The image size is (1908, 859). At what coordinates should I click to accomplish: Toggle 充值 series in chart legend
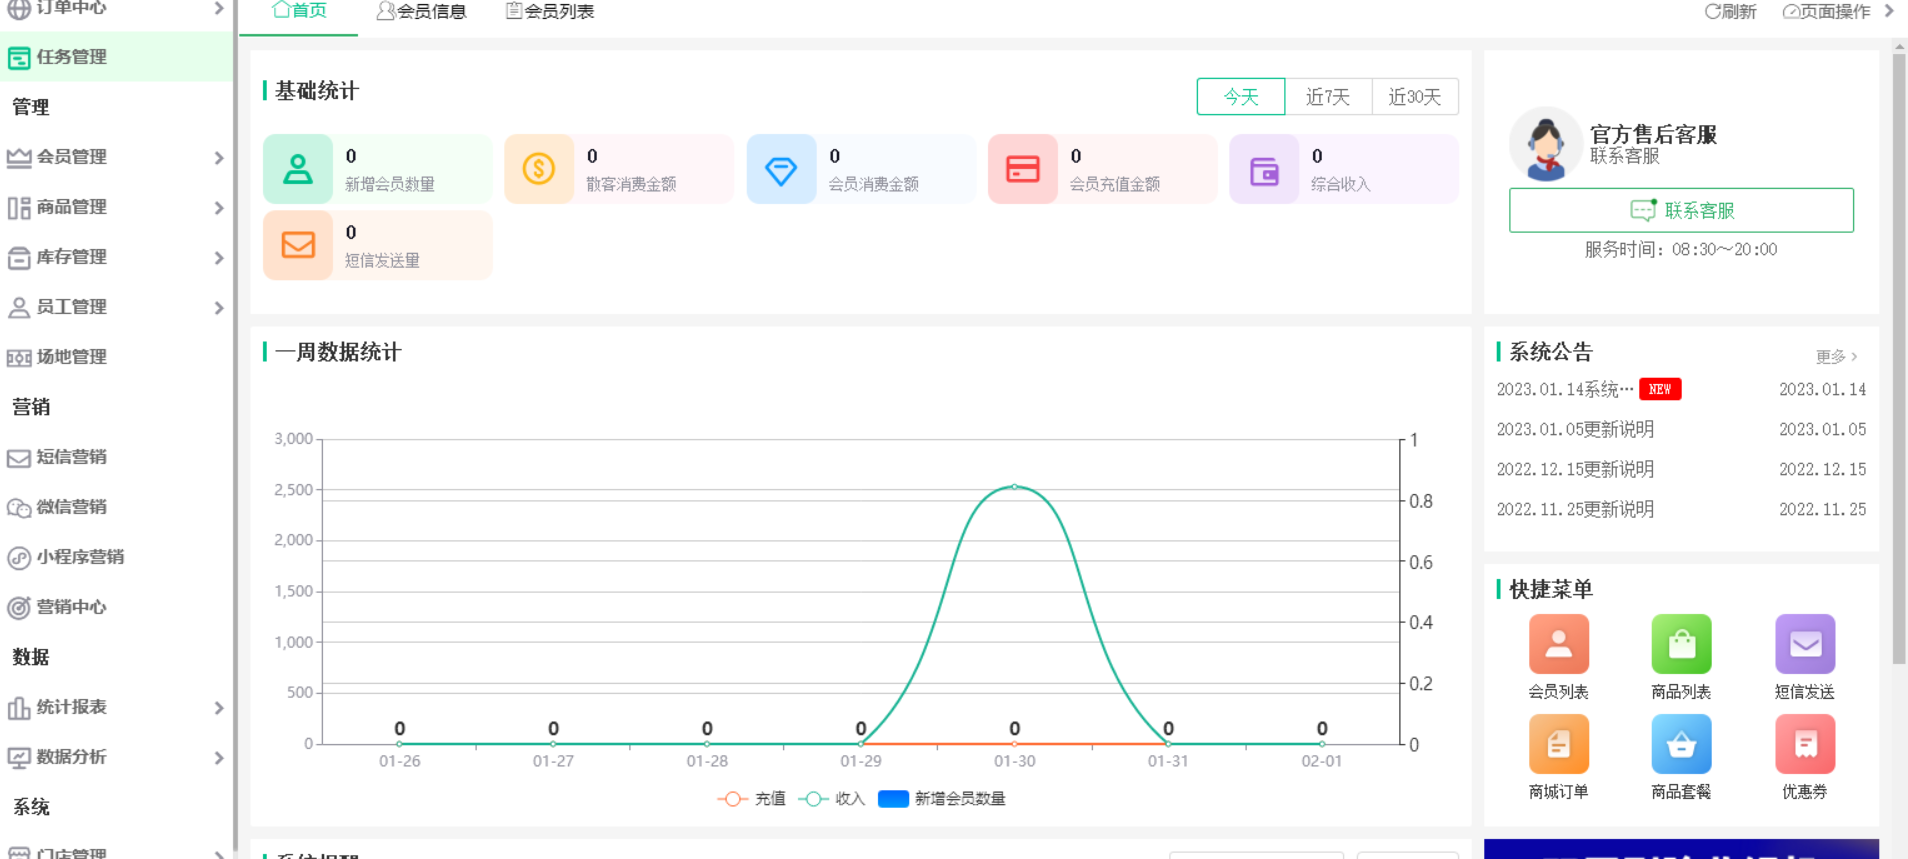tap(752, 799)
